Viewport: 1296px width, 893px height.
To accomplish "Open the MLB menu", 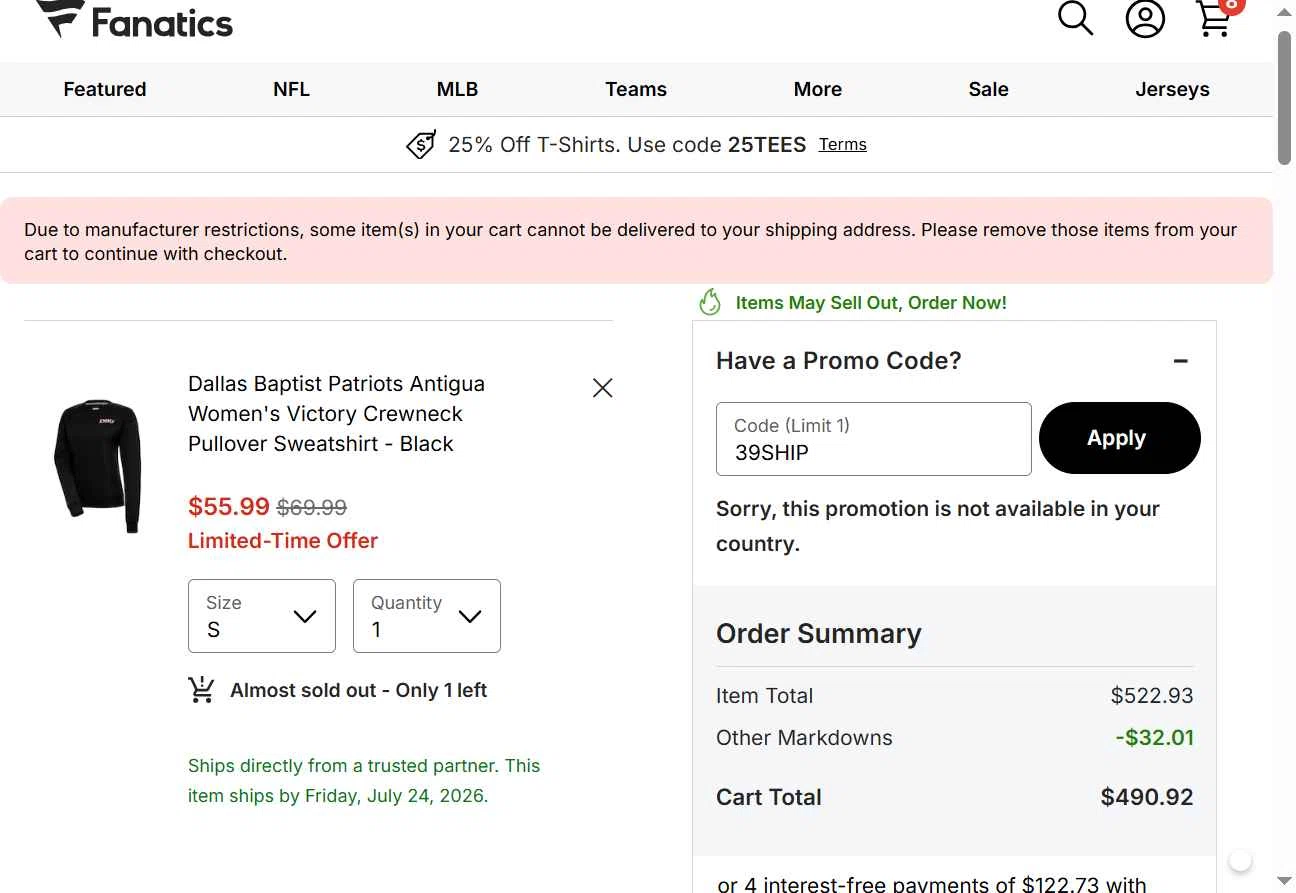I will pos(458,89).
